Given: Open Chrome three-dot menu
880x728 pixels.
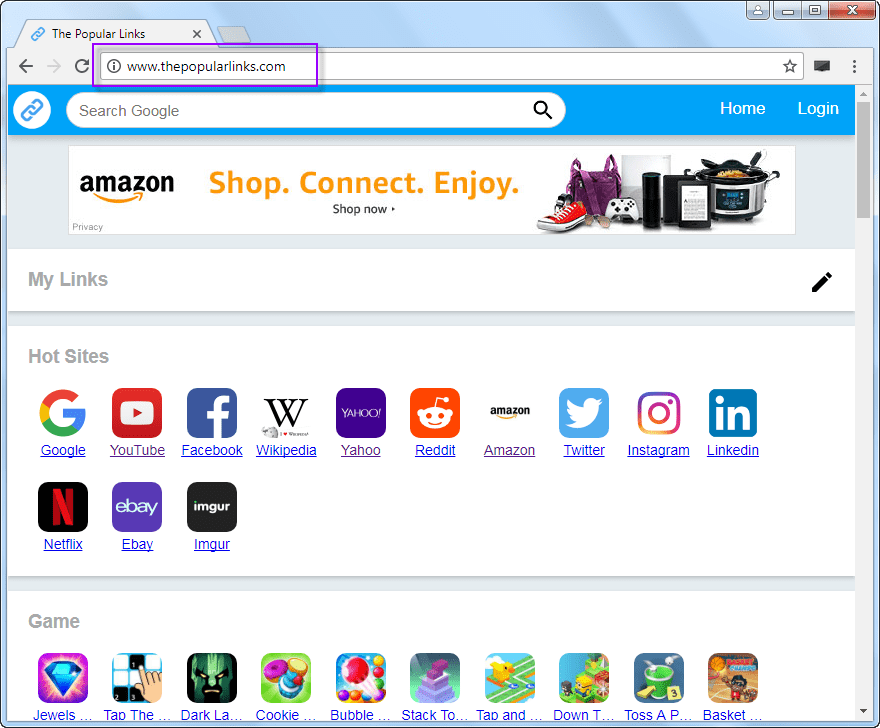Looking at the screenshot, I should point(854,66).
